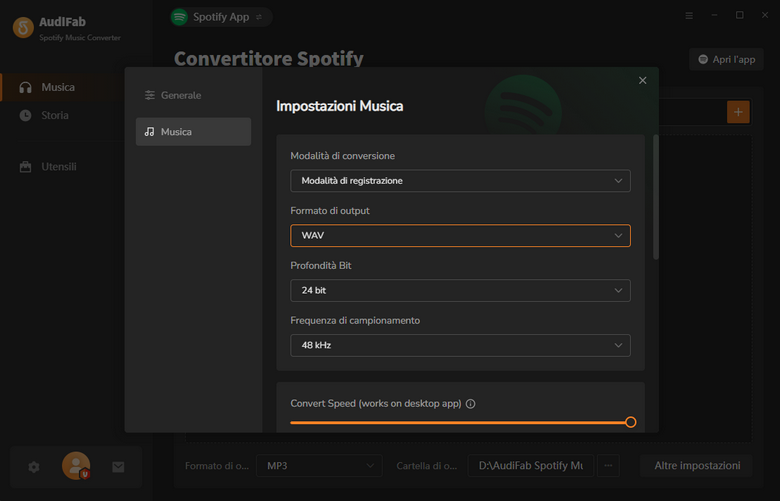780x501 pixels.
Task: Click the chevron of the WAV dropdown
Action: 618,236
